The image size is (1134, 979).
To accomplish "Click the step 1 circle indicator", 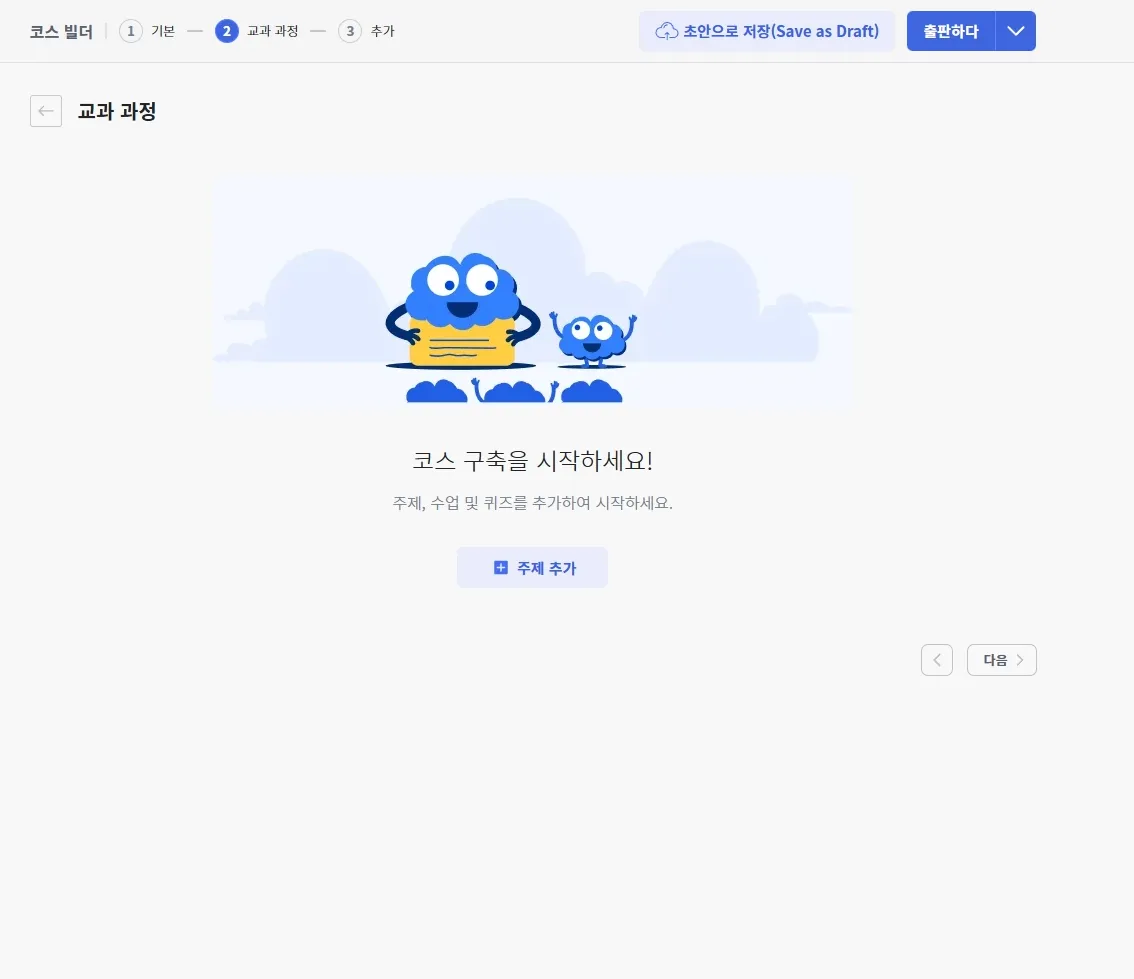I will click(x=130, y=31).
